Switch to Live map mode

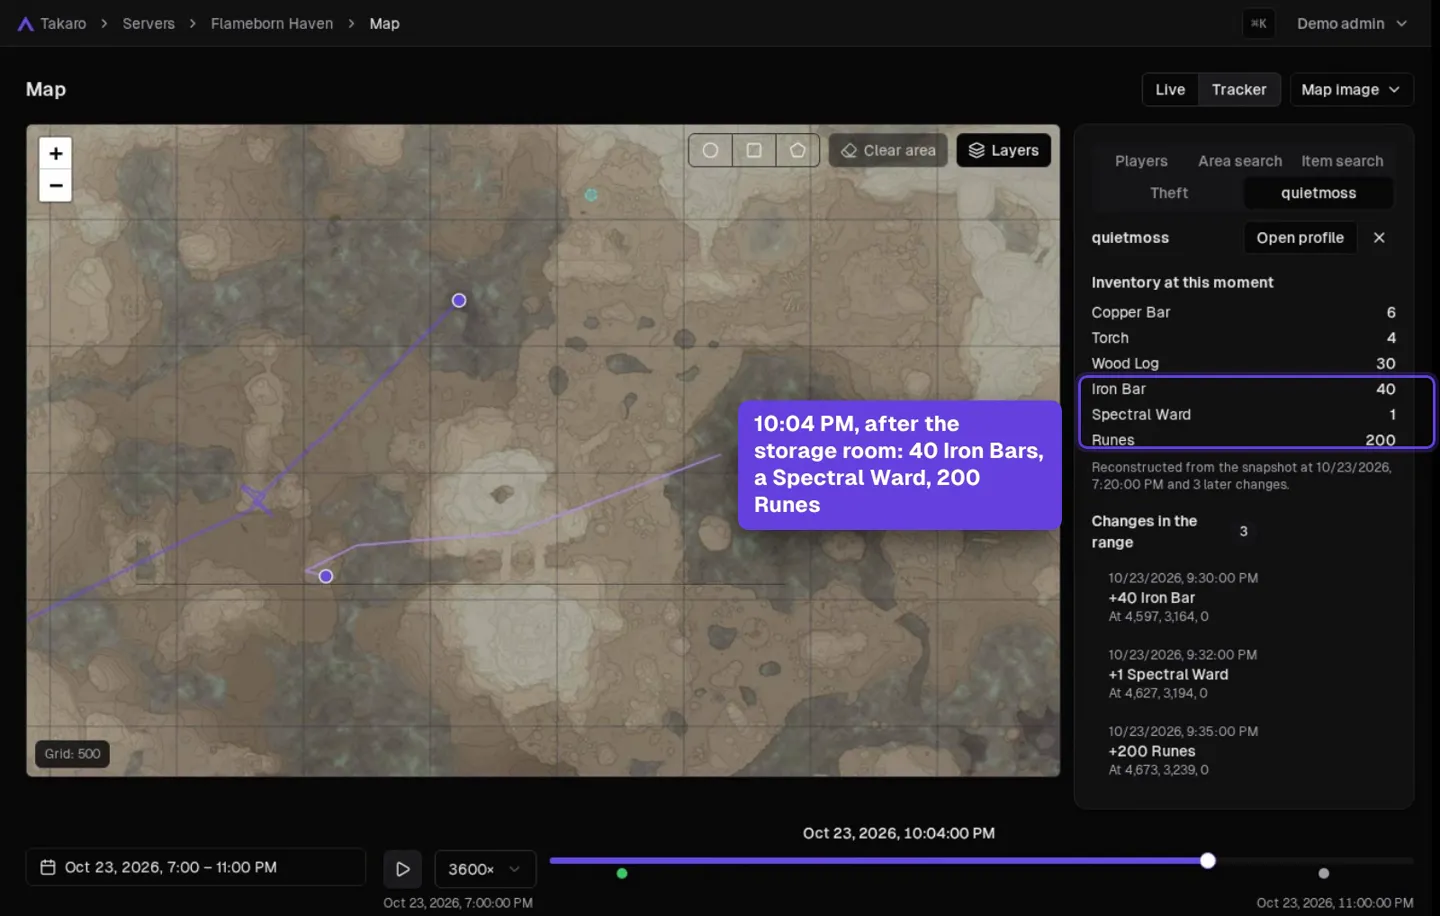click(1170, 89)
